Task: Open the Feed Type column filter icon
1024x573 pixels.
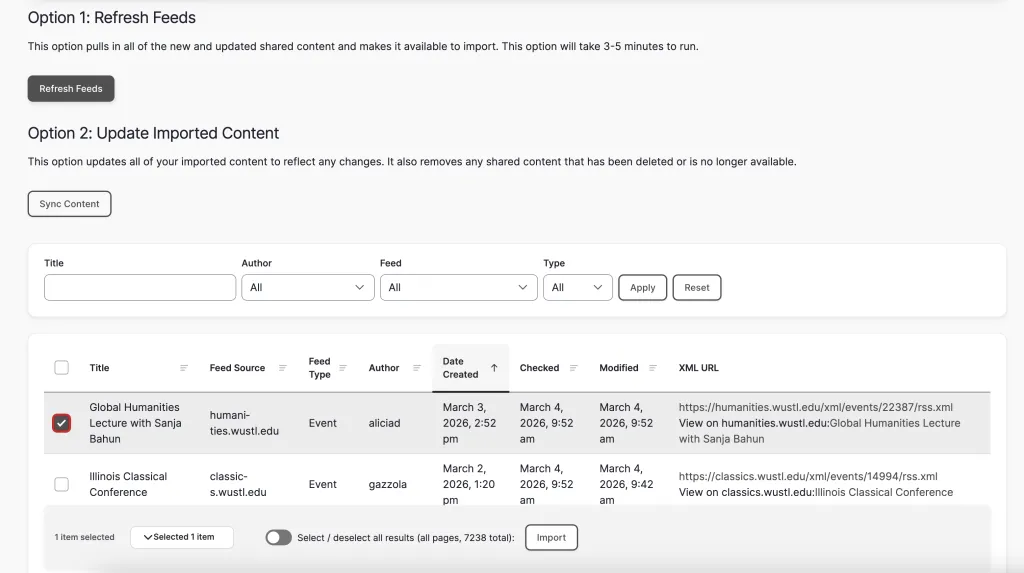Action: (343, 368)
